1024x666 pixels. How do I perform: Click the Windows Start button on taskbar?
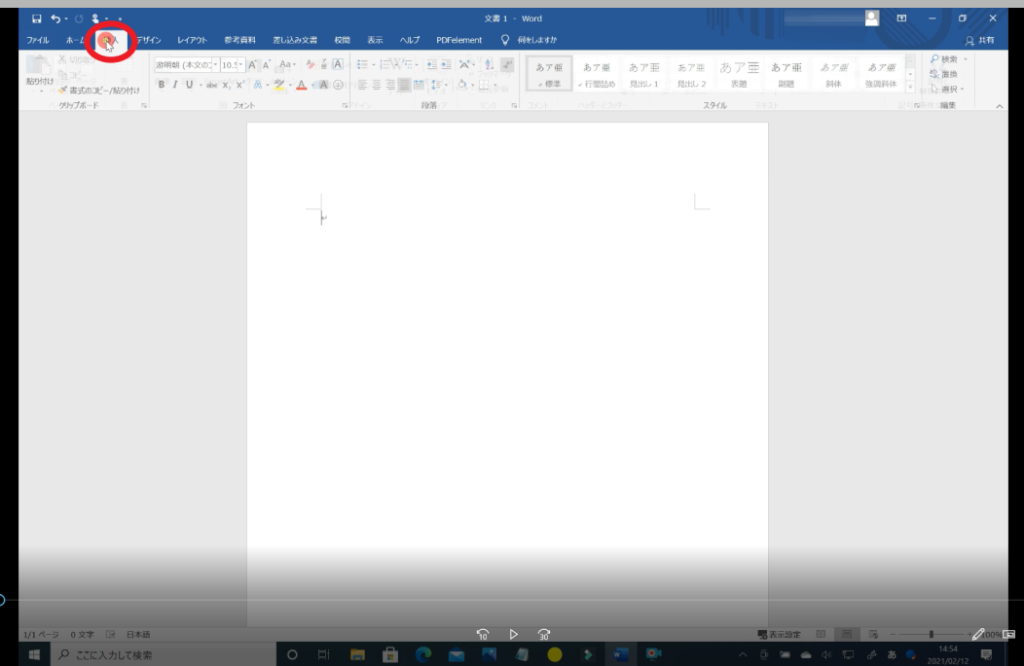[33, 655]
